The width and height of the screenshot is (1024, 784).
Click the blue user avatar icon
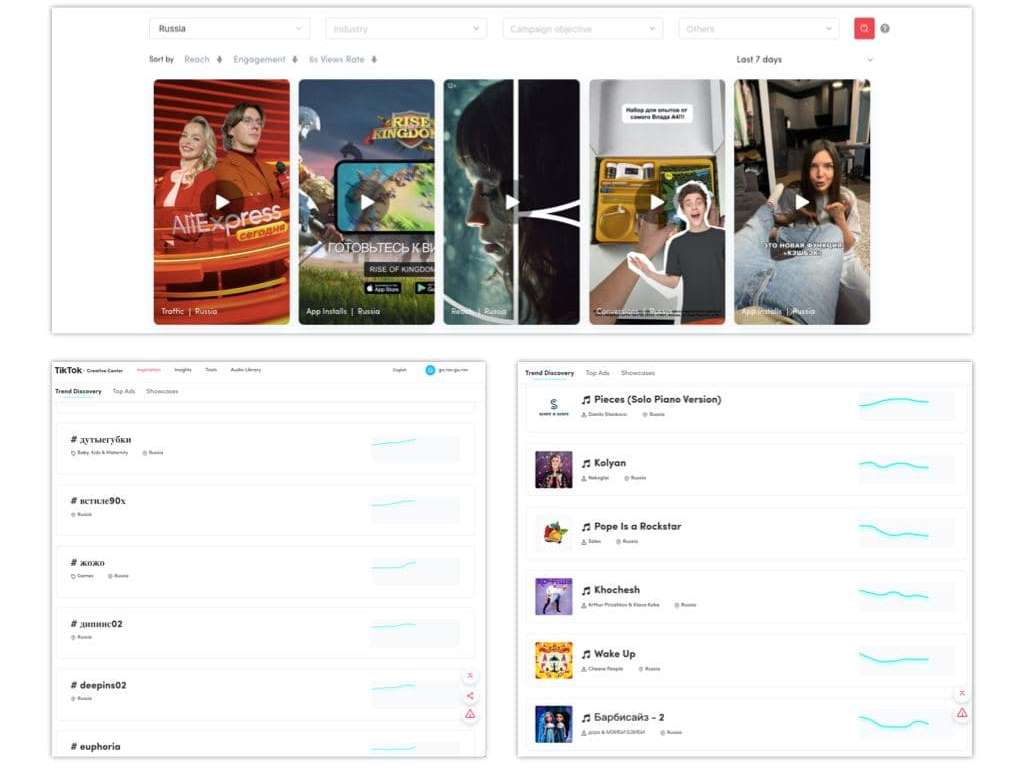[431, 369]
